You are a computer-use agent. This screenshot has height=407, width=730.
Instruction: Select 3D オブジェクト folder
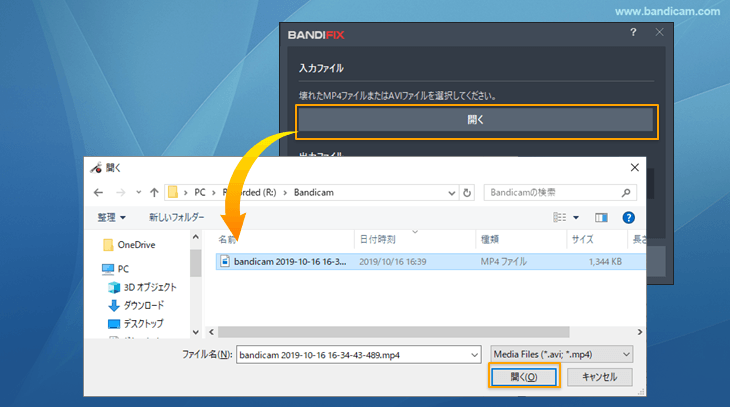[x=142, y=287]
